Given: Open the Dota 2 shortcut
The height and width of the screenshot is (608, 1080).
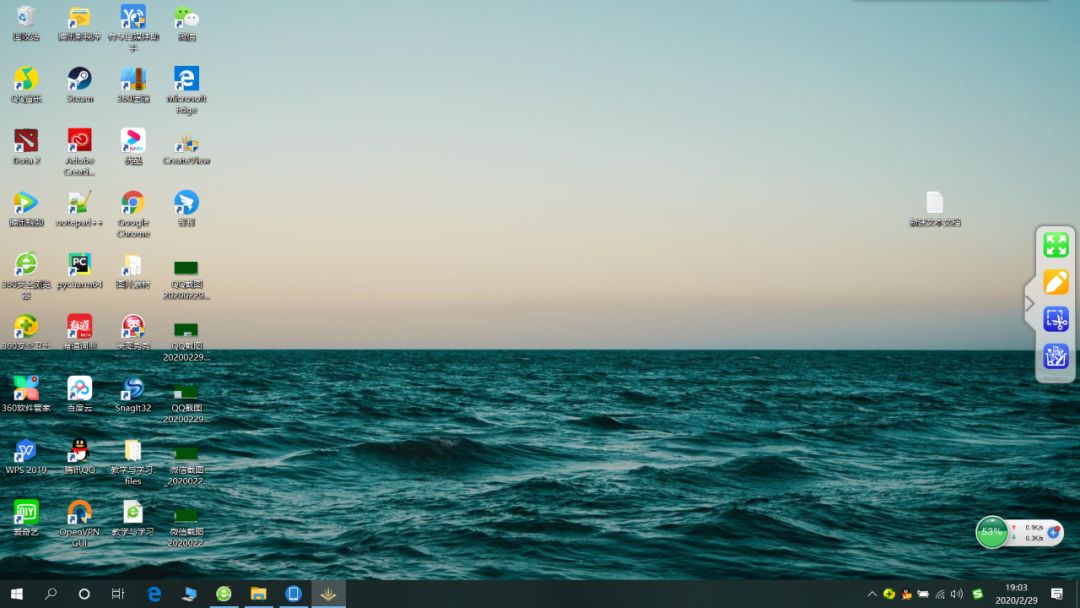Looking at the screenshot, I should coord(26,147).
